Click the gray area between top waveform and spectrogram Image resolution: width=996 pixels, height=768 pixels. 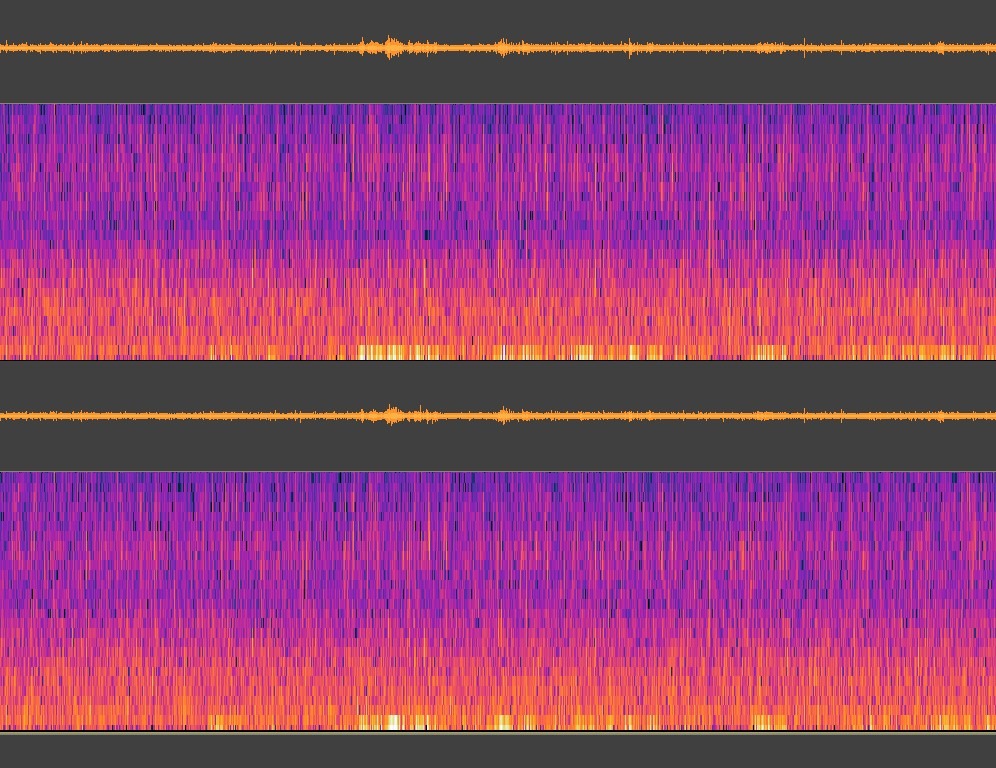tap(498, 82)
